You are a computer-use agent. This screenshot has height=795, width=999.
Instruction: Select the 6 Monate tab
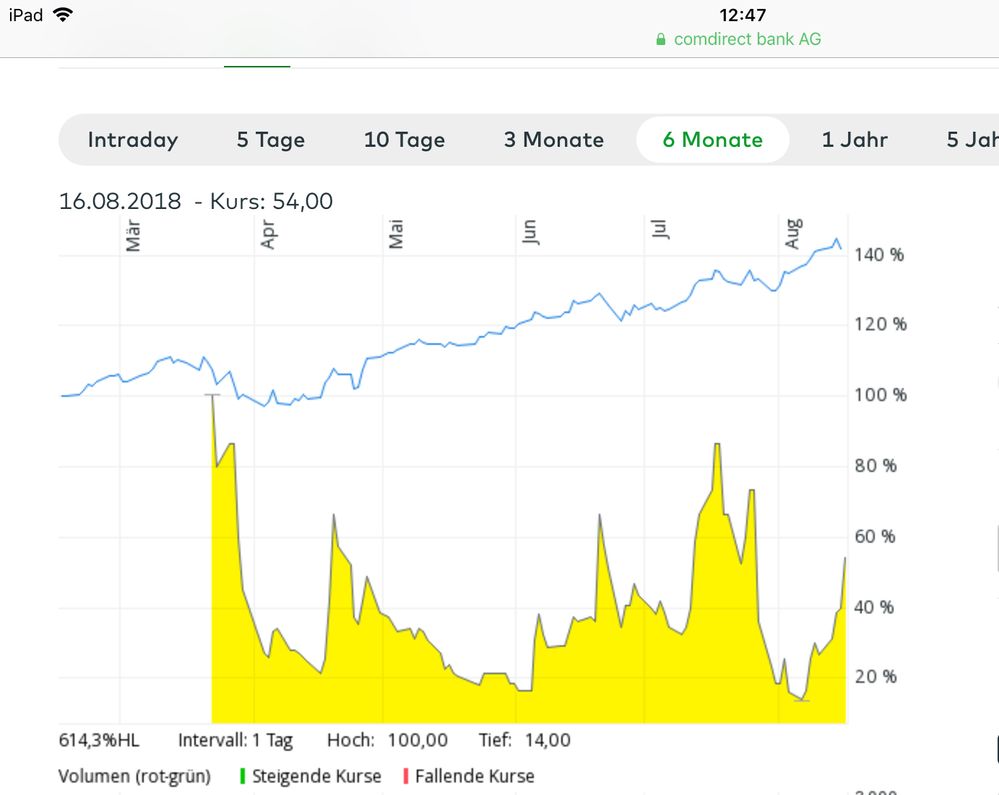[712, 140]
